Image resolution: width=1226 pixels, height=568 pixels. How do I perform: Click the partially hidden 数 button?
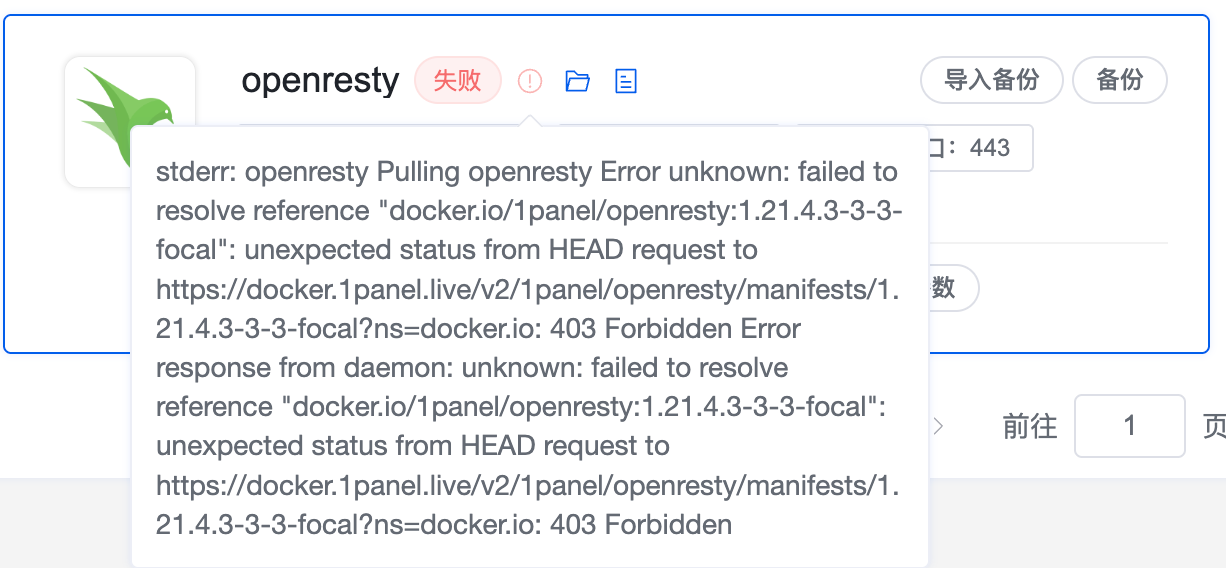tap(948, 288)
